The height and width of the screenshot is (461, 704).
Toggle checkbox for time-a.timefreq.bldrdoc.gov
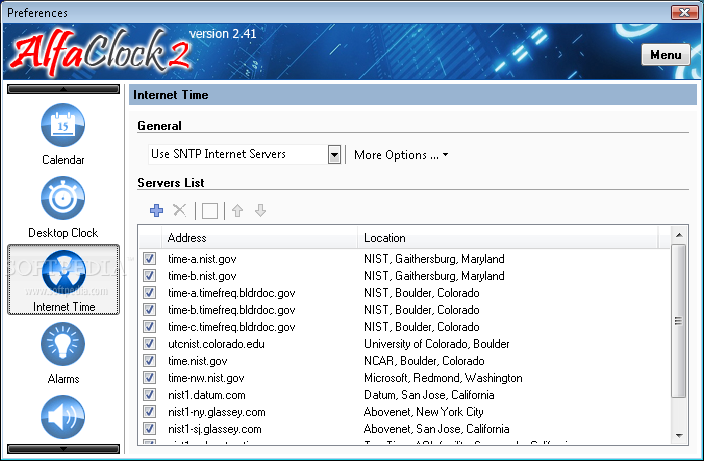point(150,293)
